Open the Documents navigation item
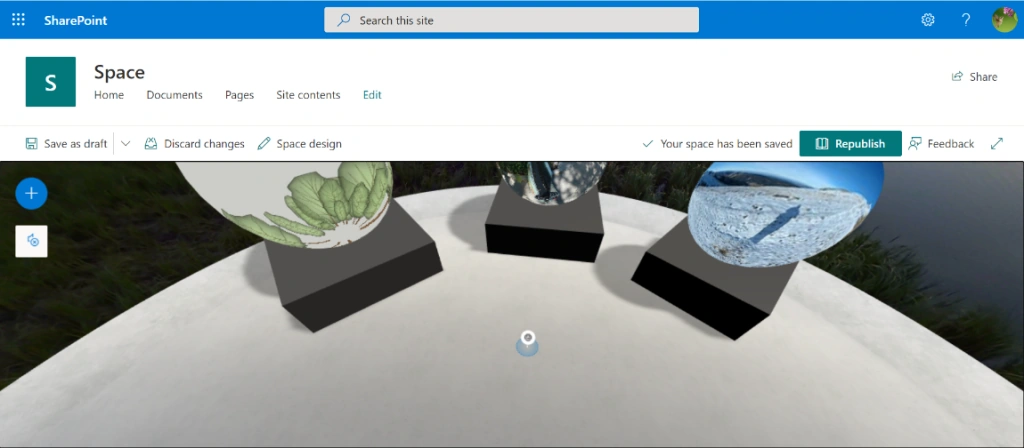 coord(174,95)
